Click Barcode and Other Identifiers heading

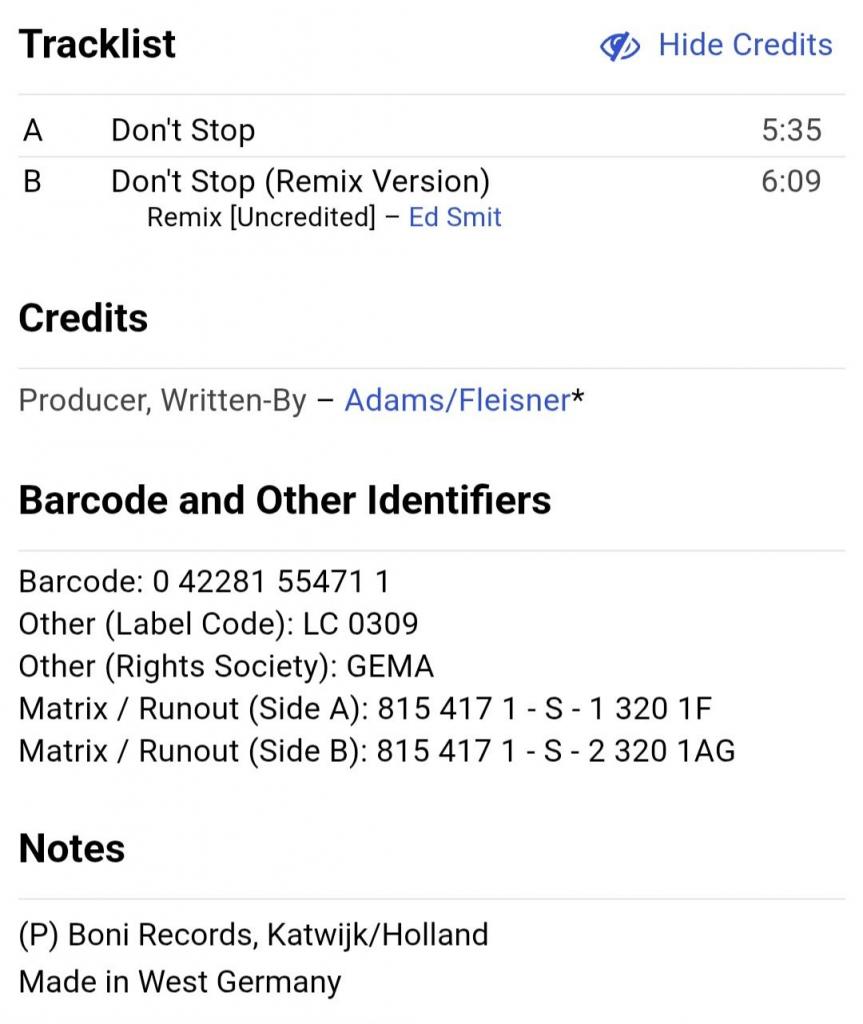point(285,500)
